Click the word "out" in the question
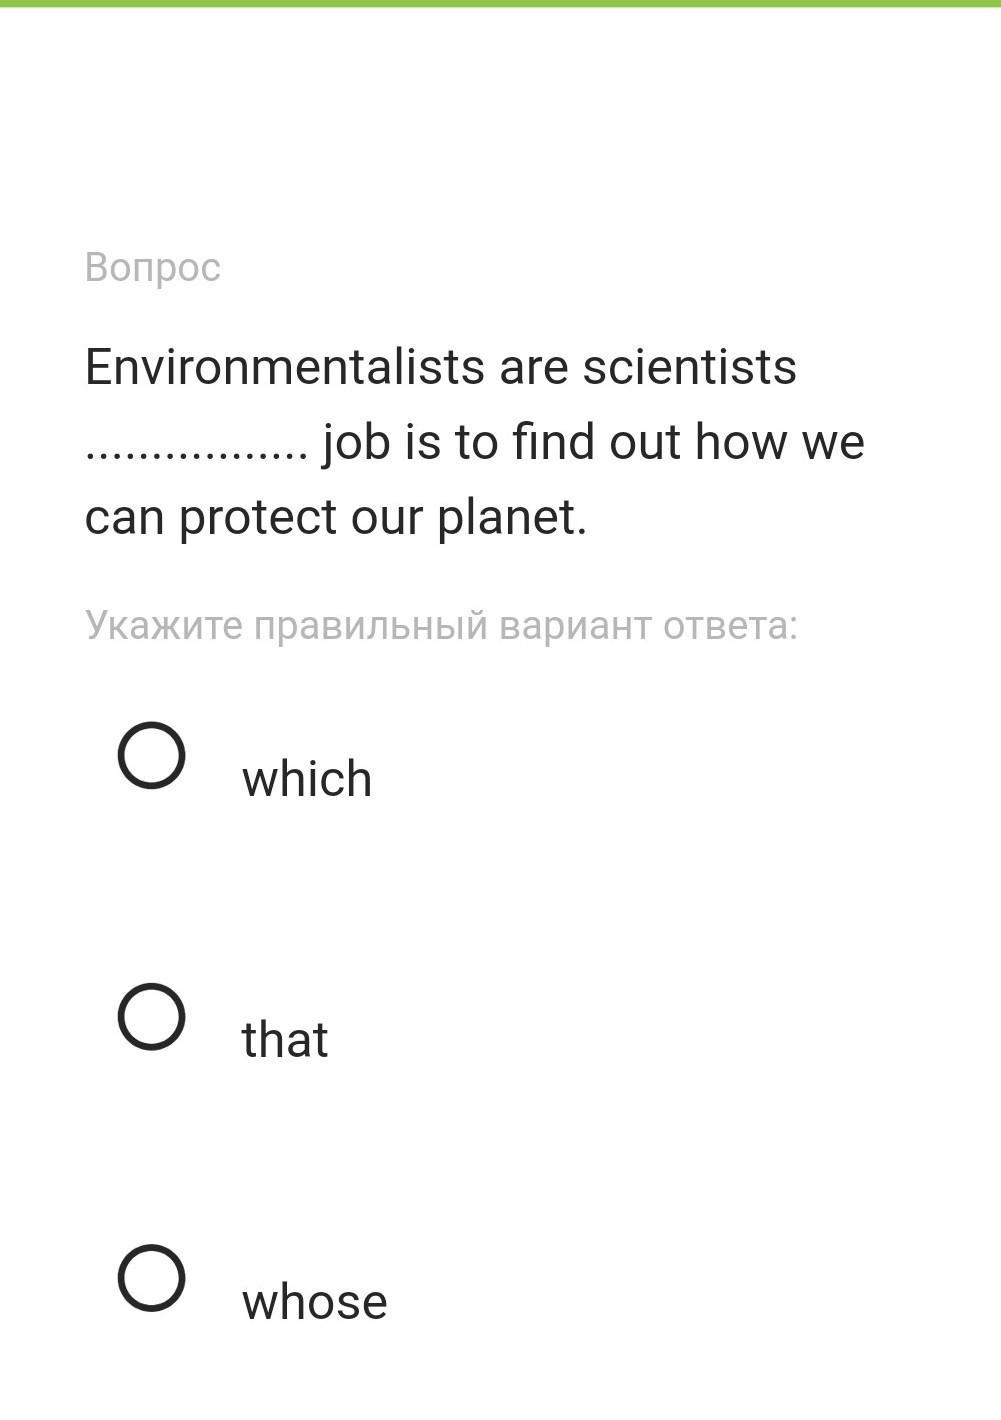 pyautogui.click(x=645, y=442)
